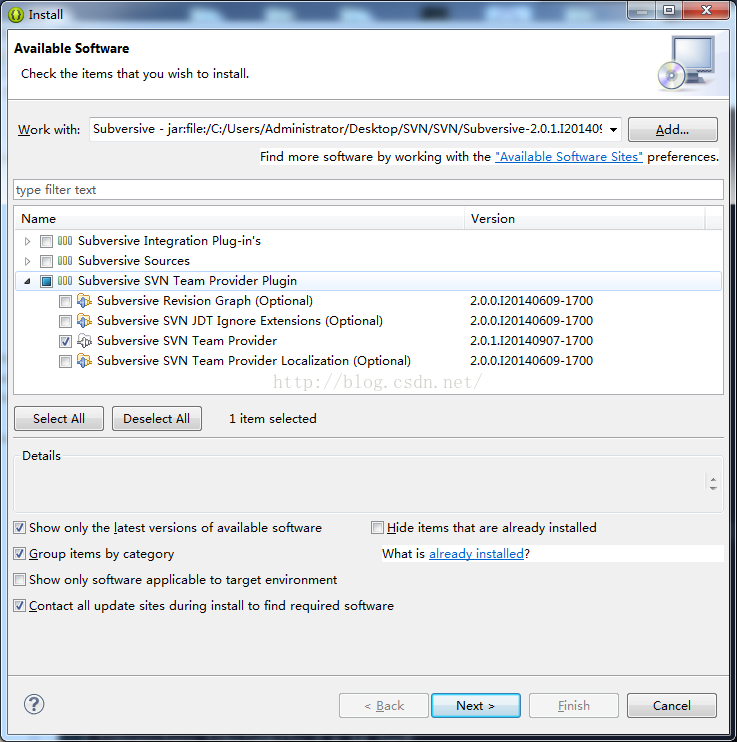Disable Show only the latest versions option
The width and height of the screenshot is (737, 742).
click(19, 528)
